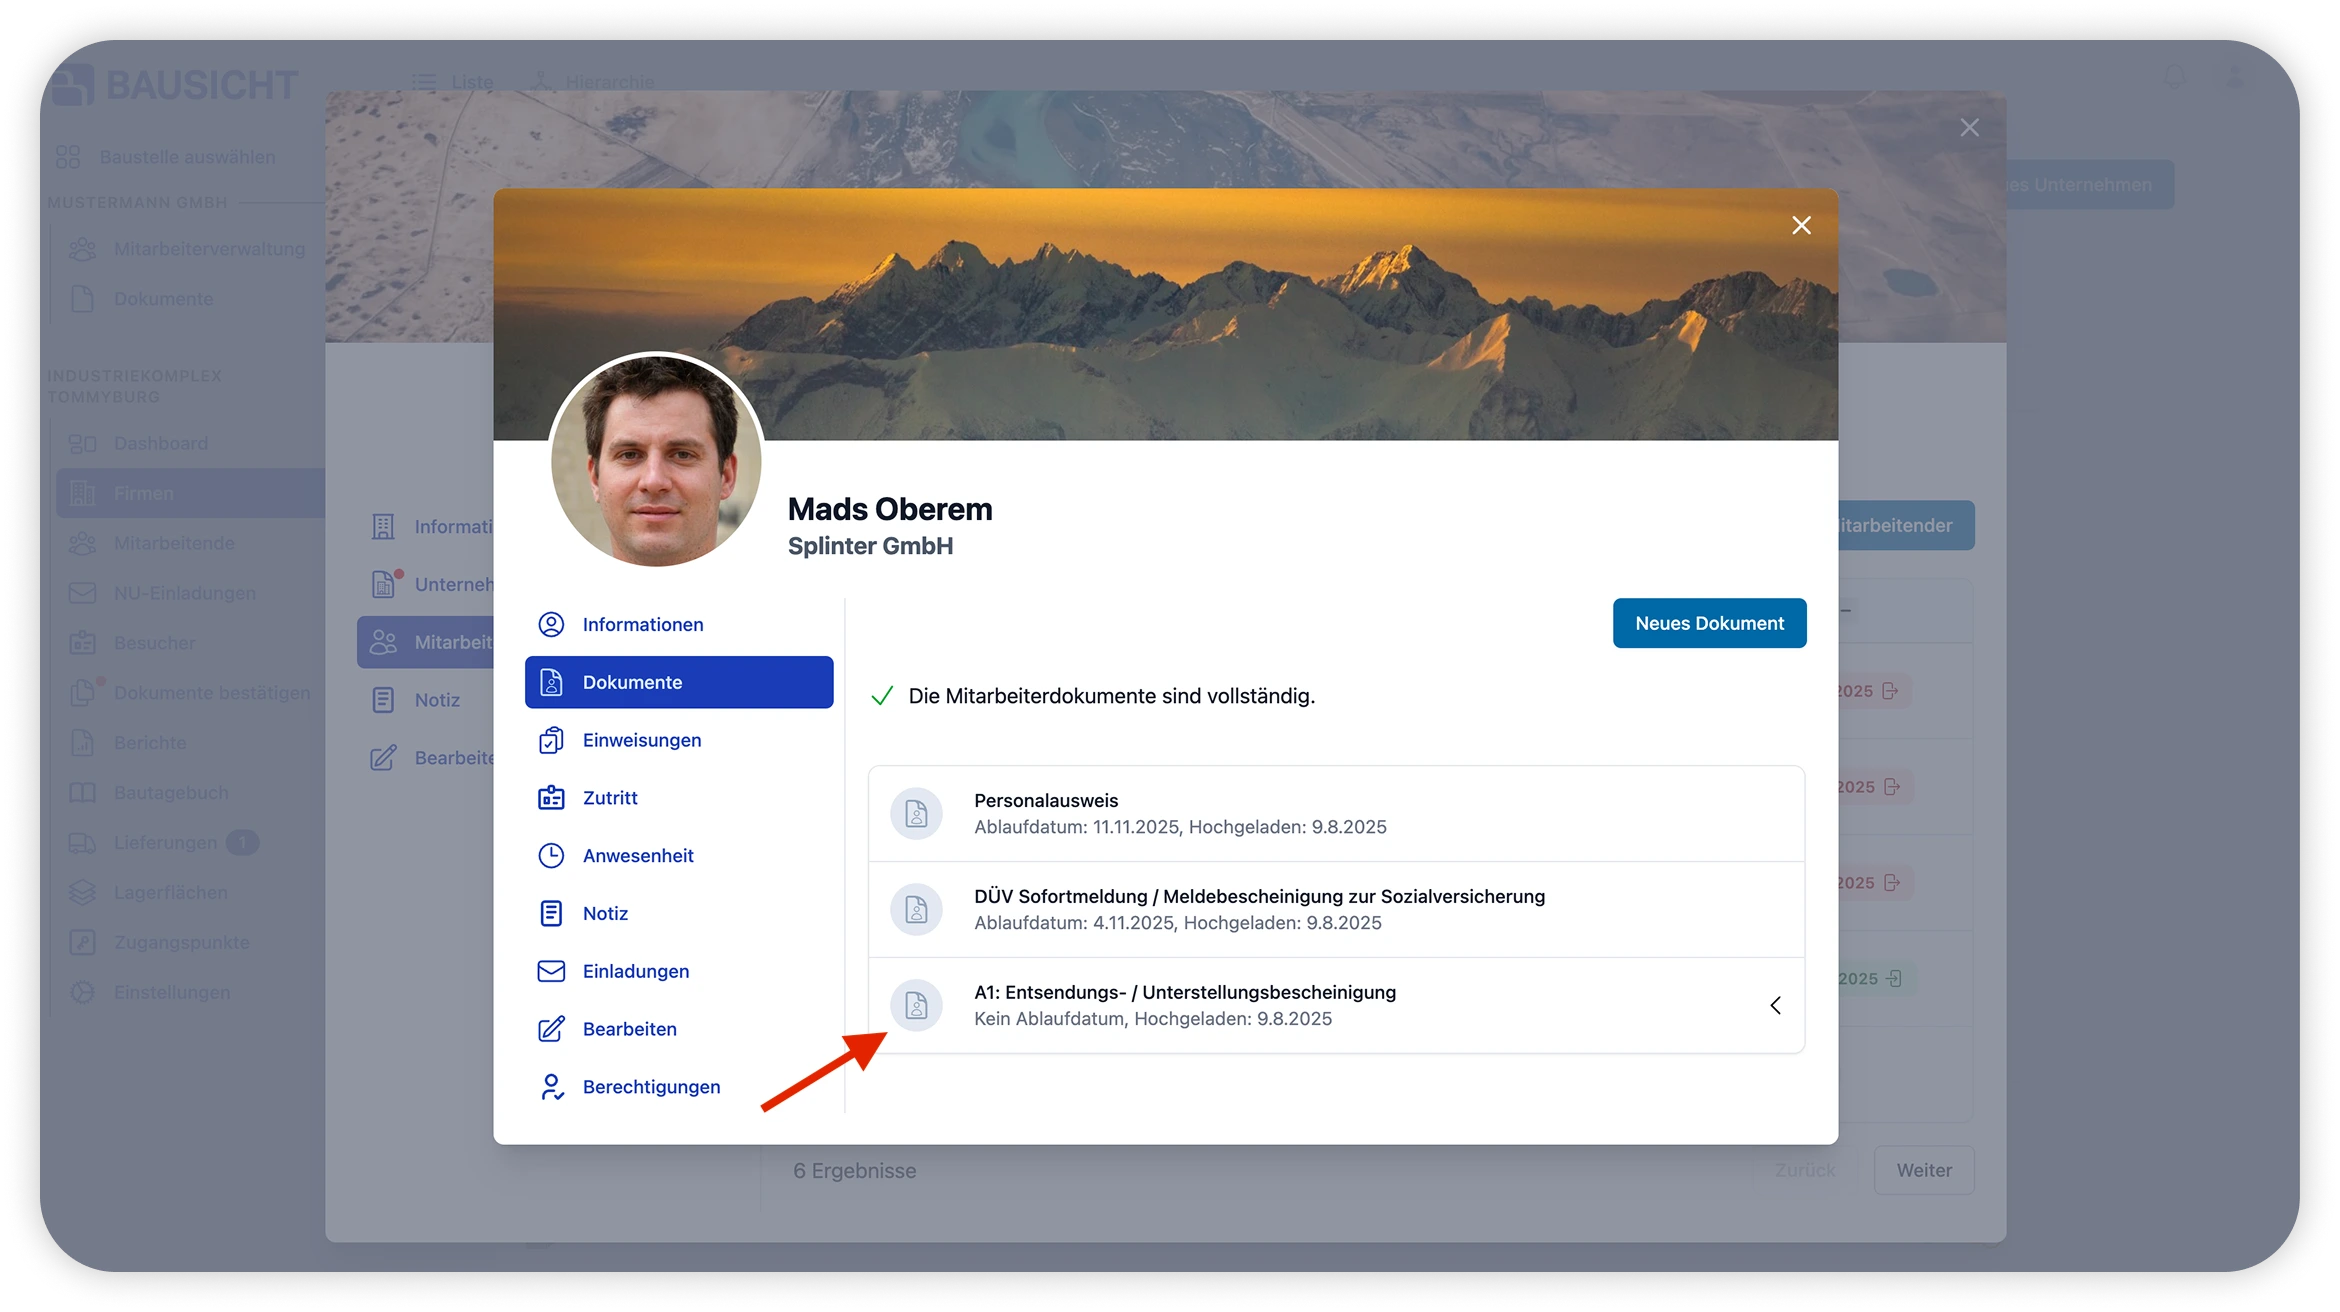Click the BAUSICHT logo
Image resolution: width=2340 pixels, height=1312 pixels.
click(176, 85)
